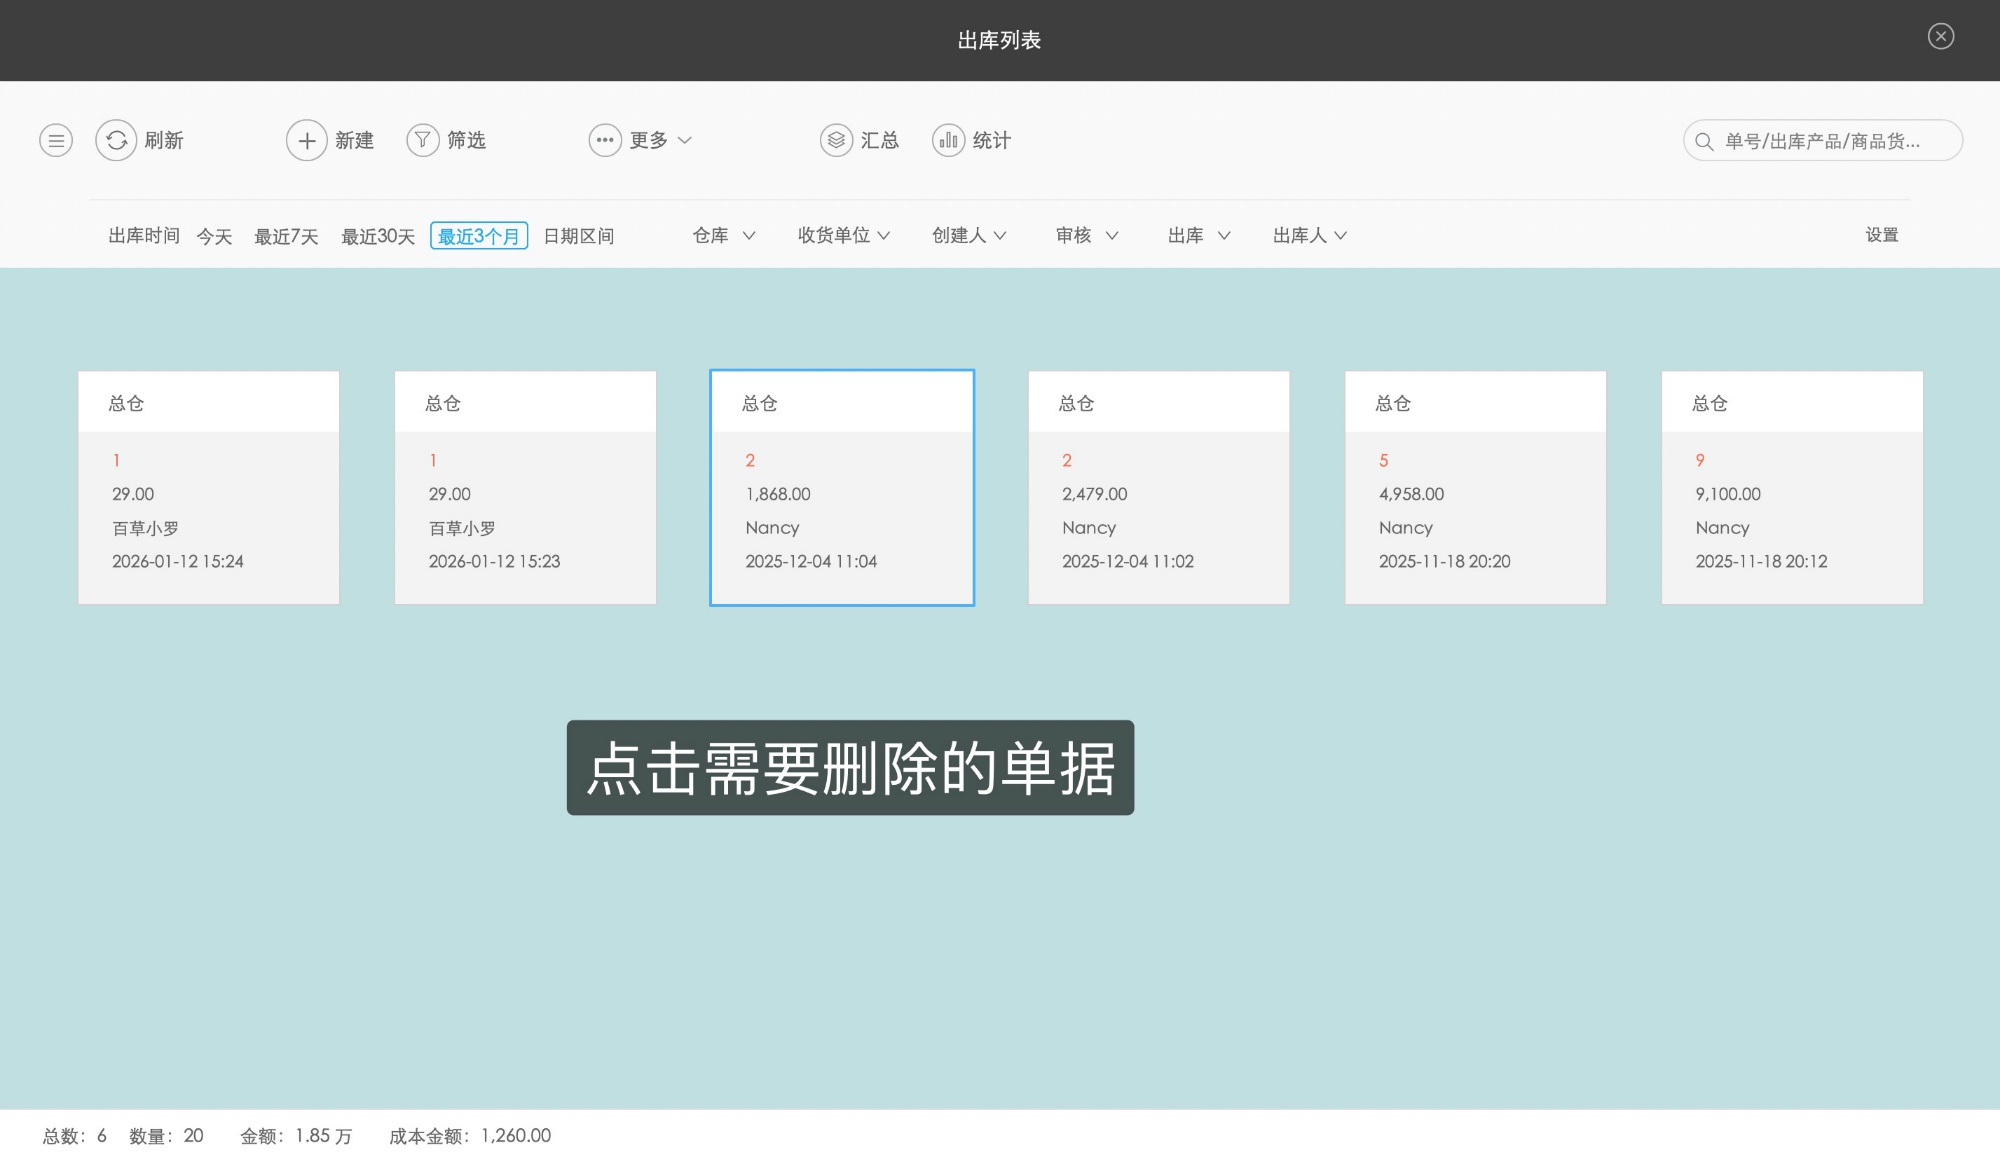
Task: Select the record card dated 2026-01-12 15:24
Action: click(x=208, y=487)
